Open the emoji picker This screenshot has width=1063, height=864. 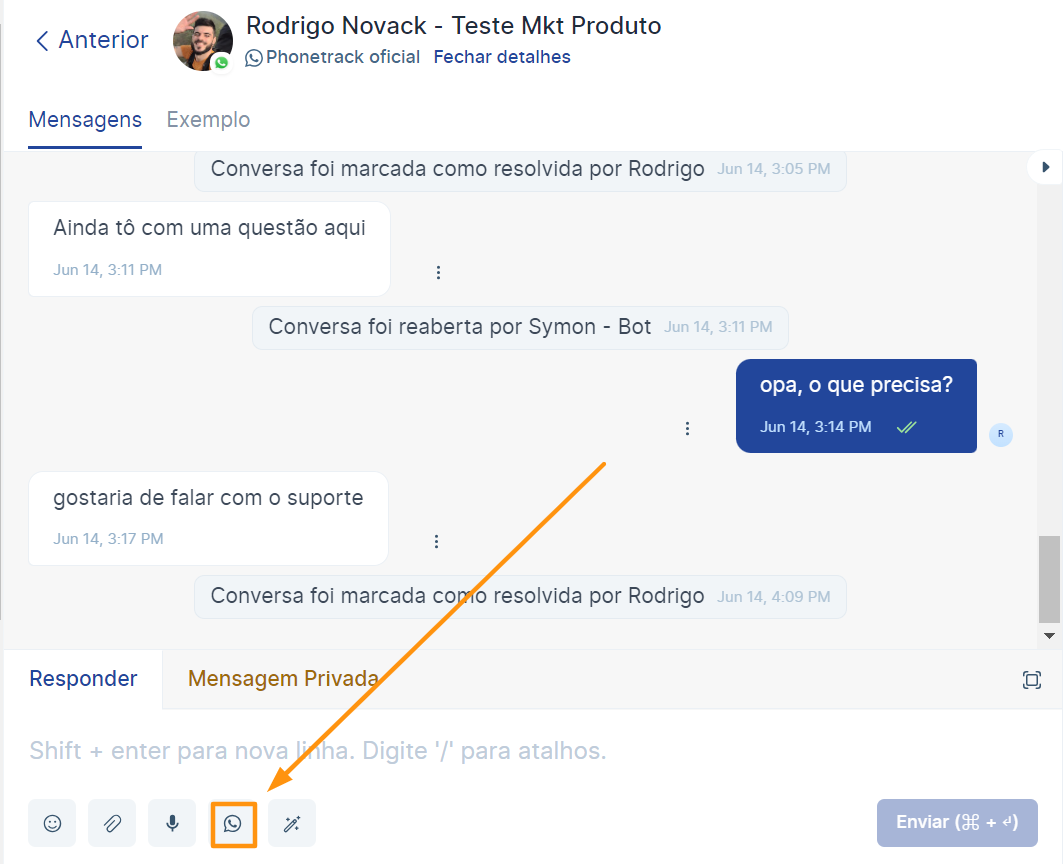tap(52, 823)
